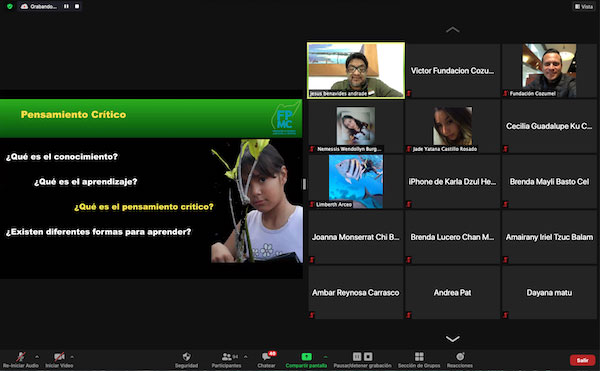600x371 pixels.
Task: Open share options caret beside Compartir pantalla
Action: tap(325, 356)
